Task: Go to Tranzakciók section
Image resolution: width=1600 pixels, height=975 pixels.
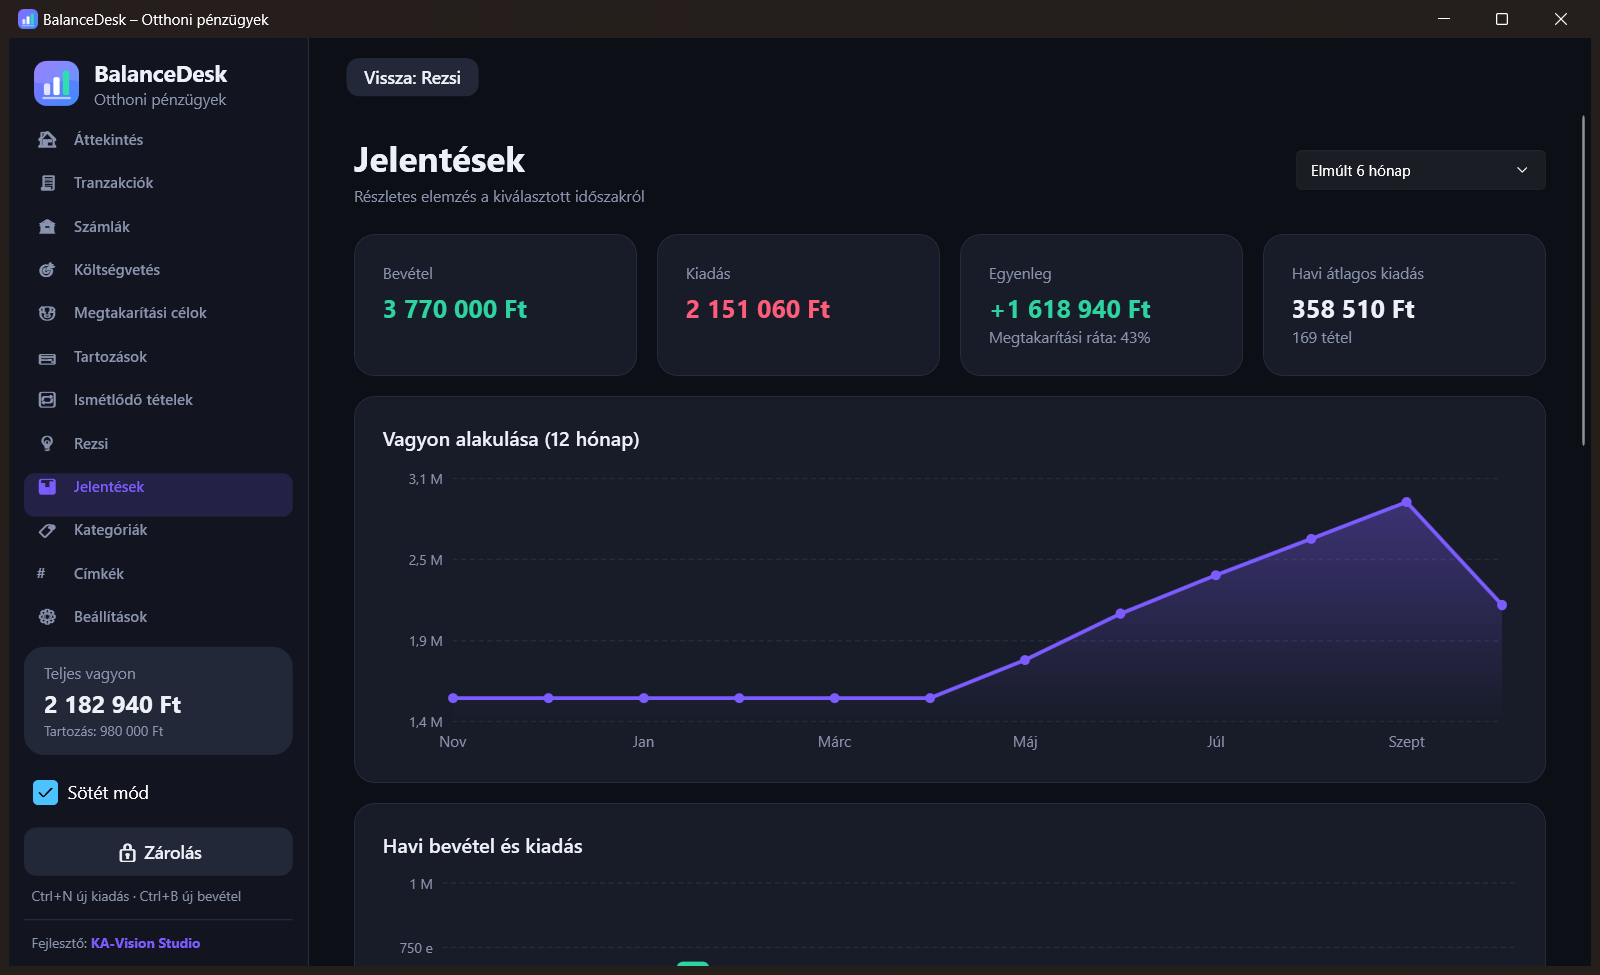Action: (158, 183)
